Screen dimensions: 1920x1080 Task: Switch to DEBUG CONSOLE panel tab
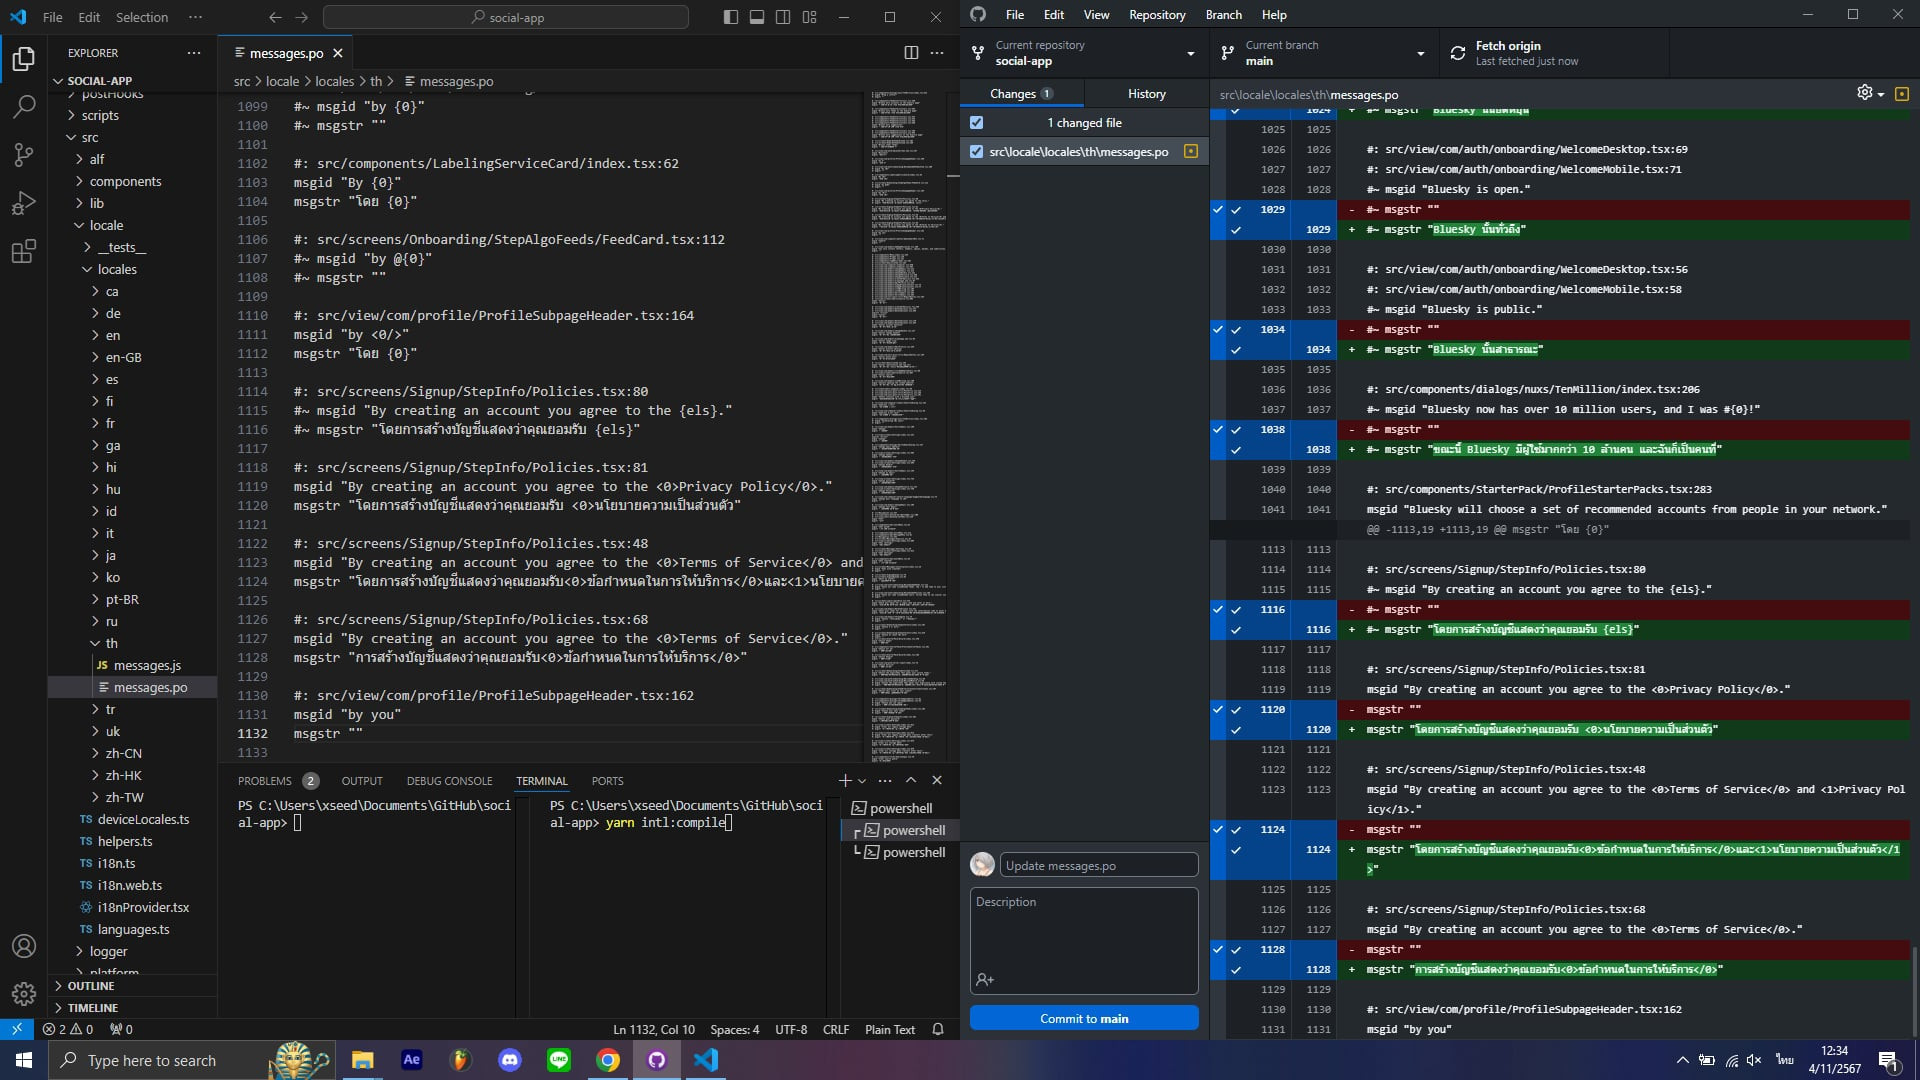(449, 781)
